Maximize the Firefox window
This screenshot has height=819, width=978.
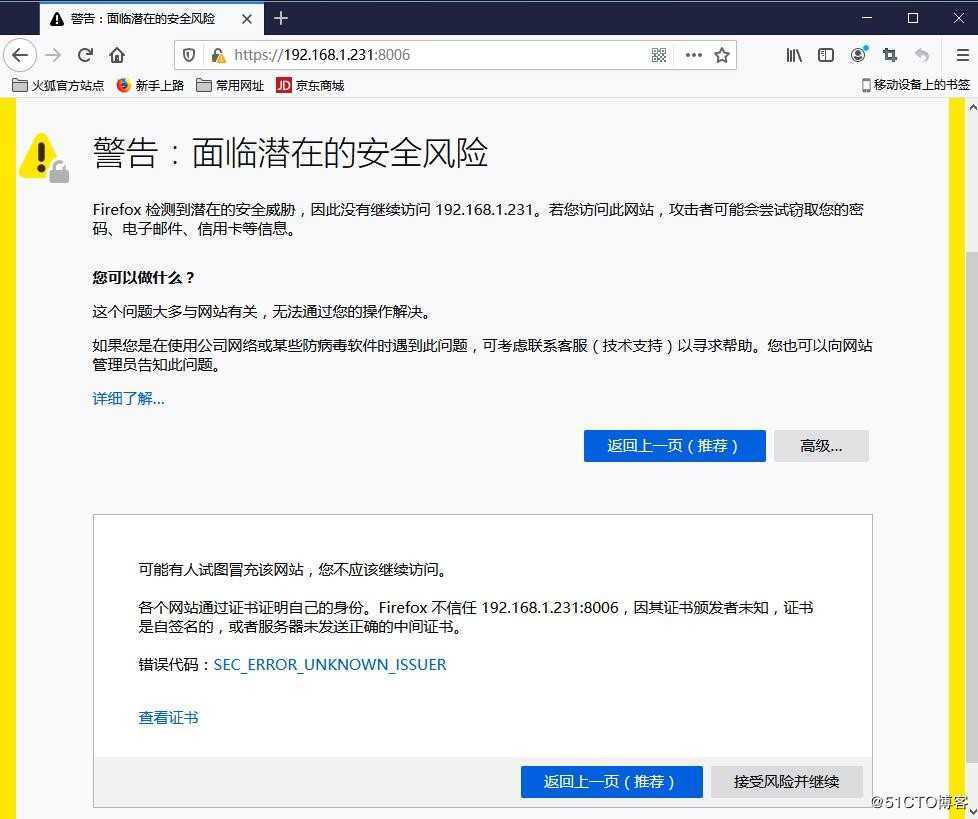tap(913, 18)
